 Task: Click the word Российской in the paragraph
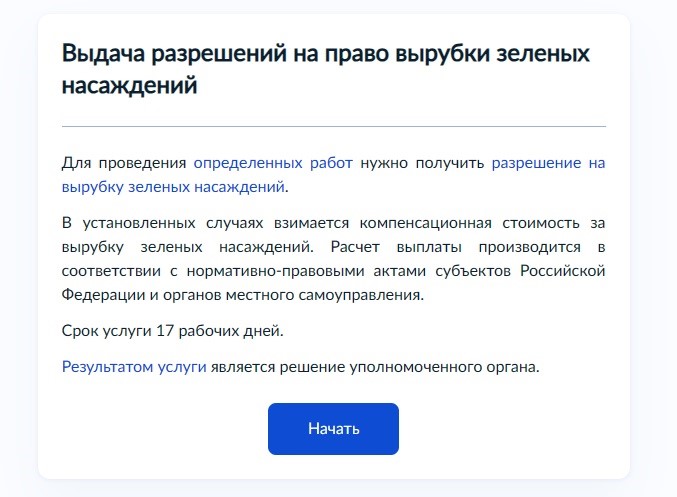click(x=563, y=271)
